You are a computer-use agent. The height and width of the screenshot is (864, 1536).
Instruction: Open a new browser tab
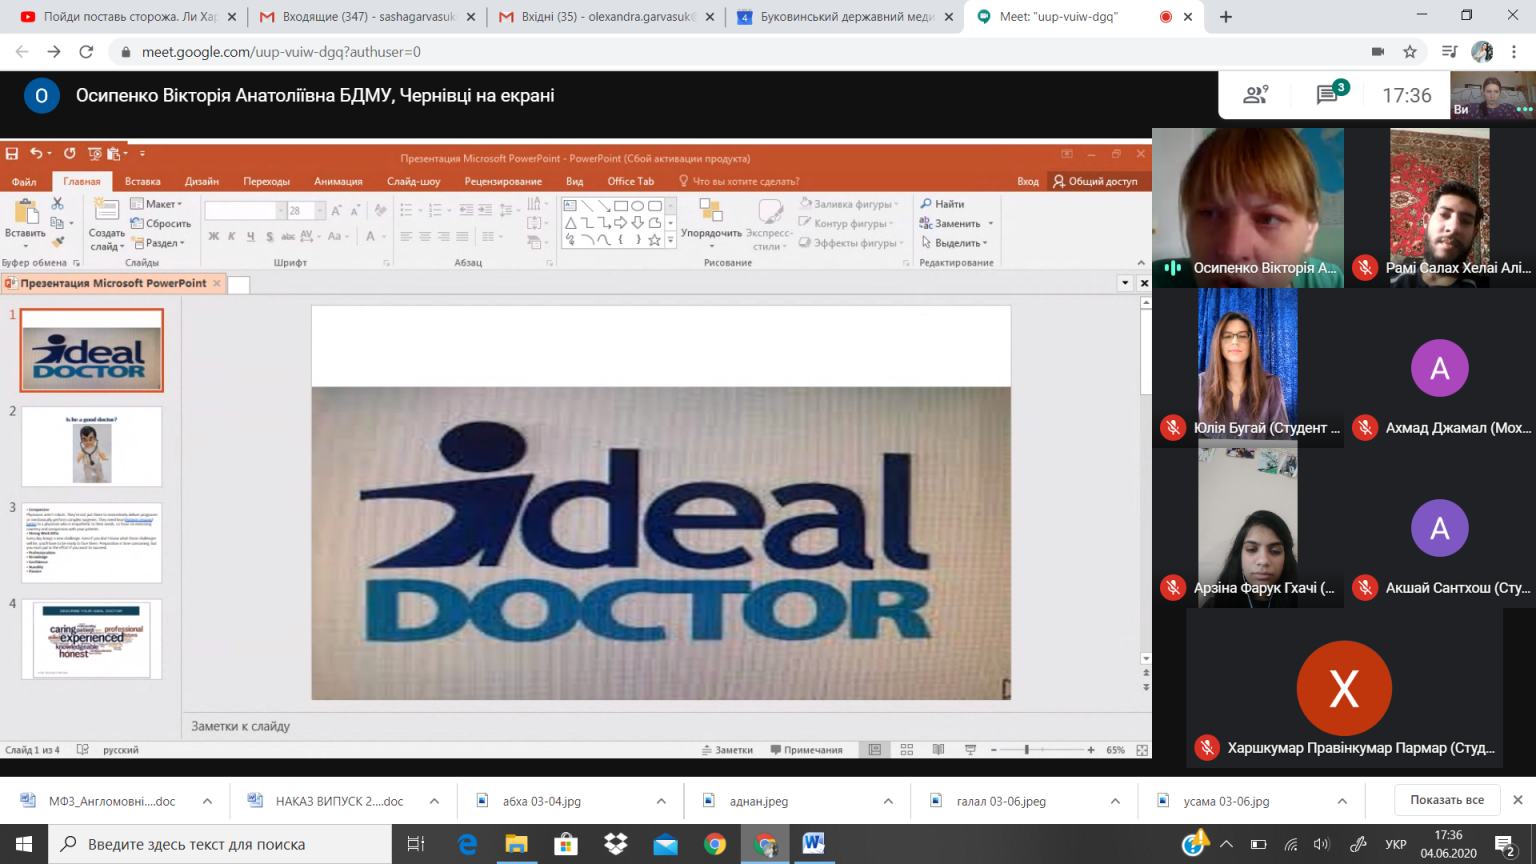point(1226,17)
